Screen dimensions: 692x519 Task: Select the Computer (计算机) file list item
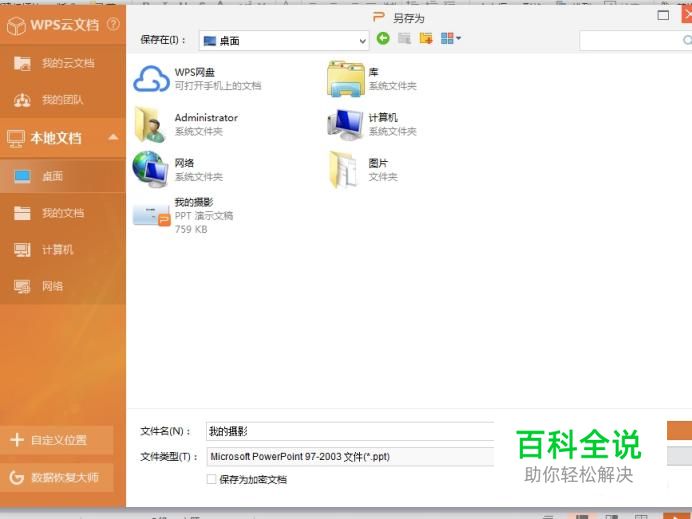[x=371, y=124]
